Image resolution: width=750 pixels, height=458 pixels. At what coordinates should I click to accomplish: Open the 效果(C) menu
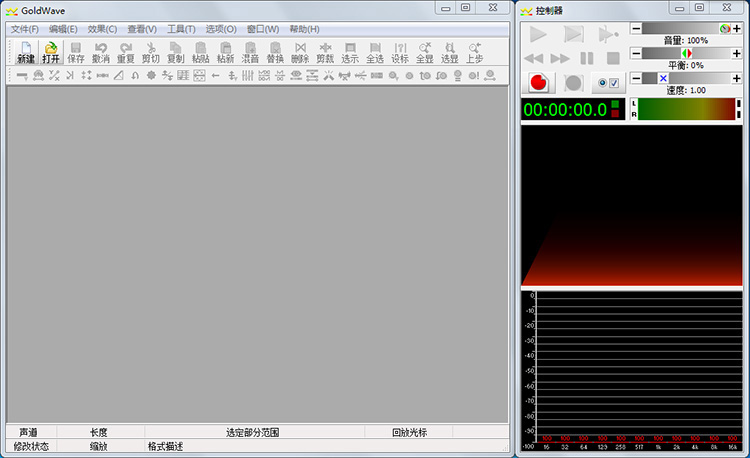pos(102,29)
